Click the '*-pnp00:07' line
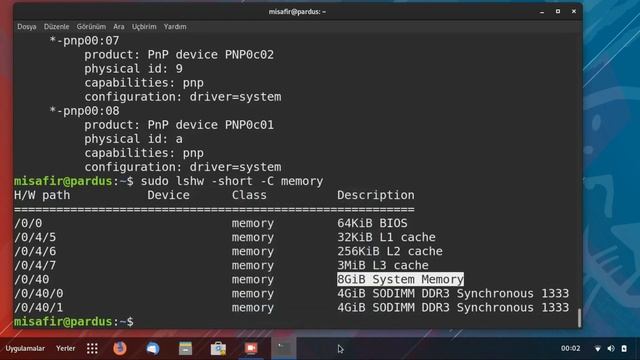 pyautogui.click(x=84, y=40)
